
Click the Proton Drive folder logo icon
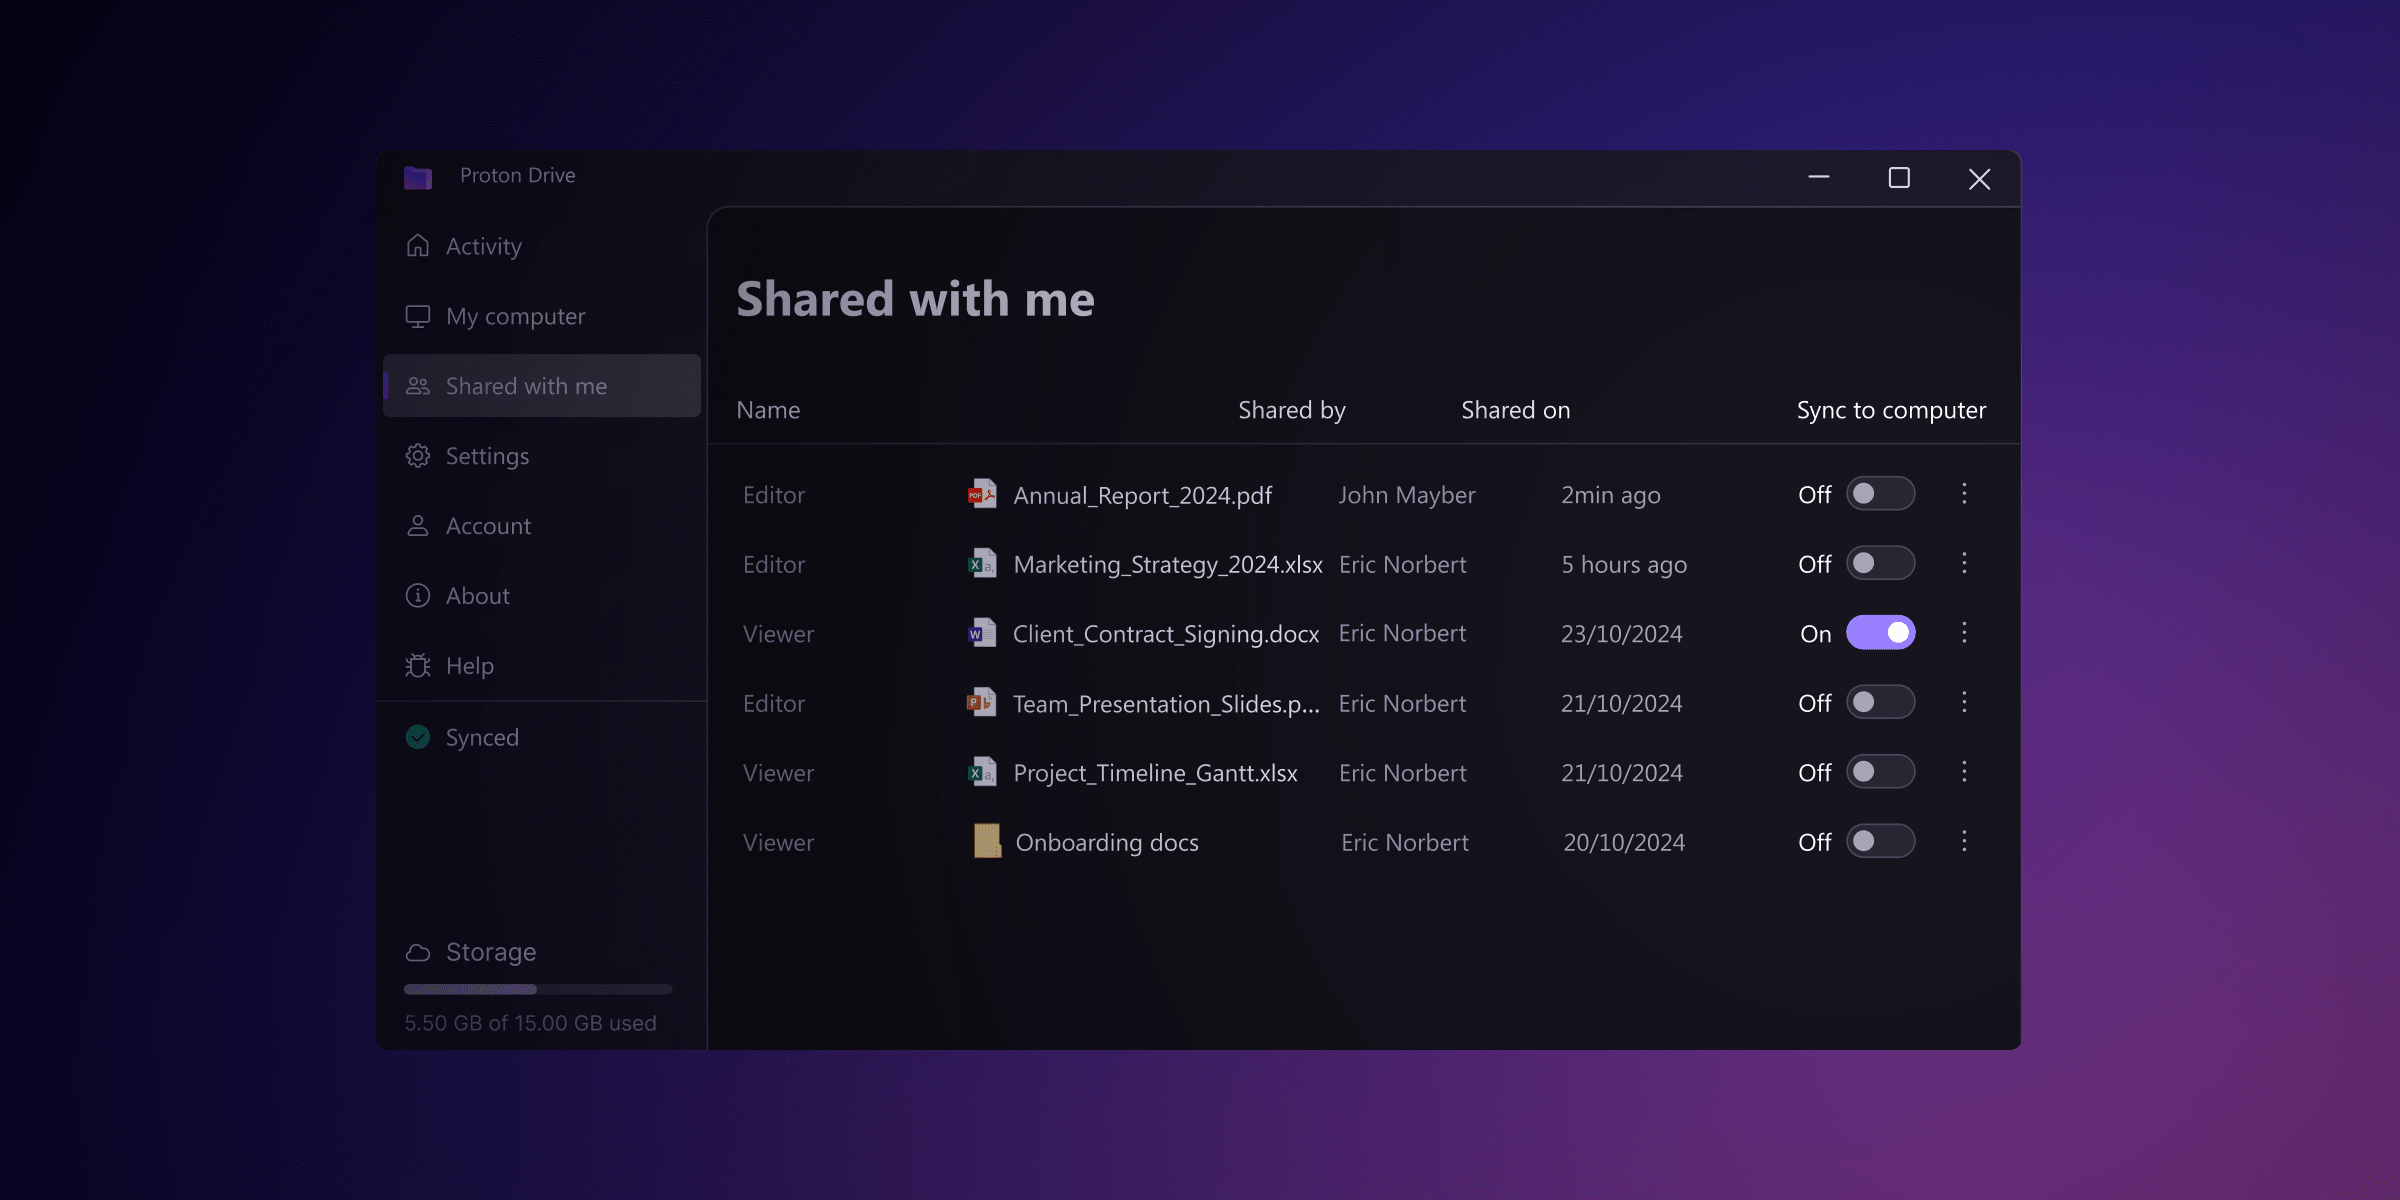[418, 178]
